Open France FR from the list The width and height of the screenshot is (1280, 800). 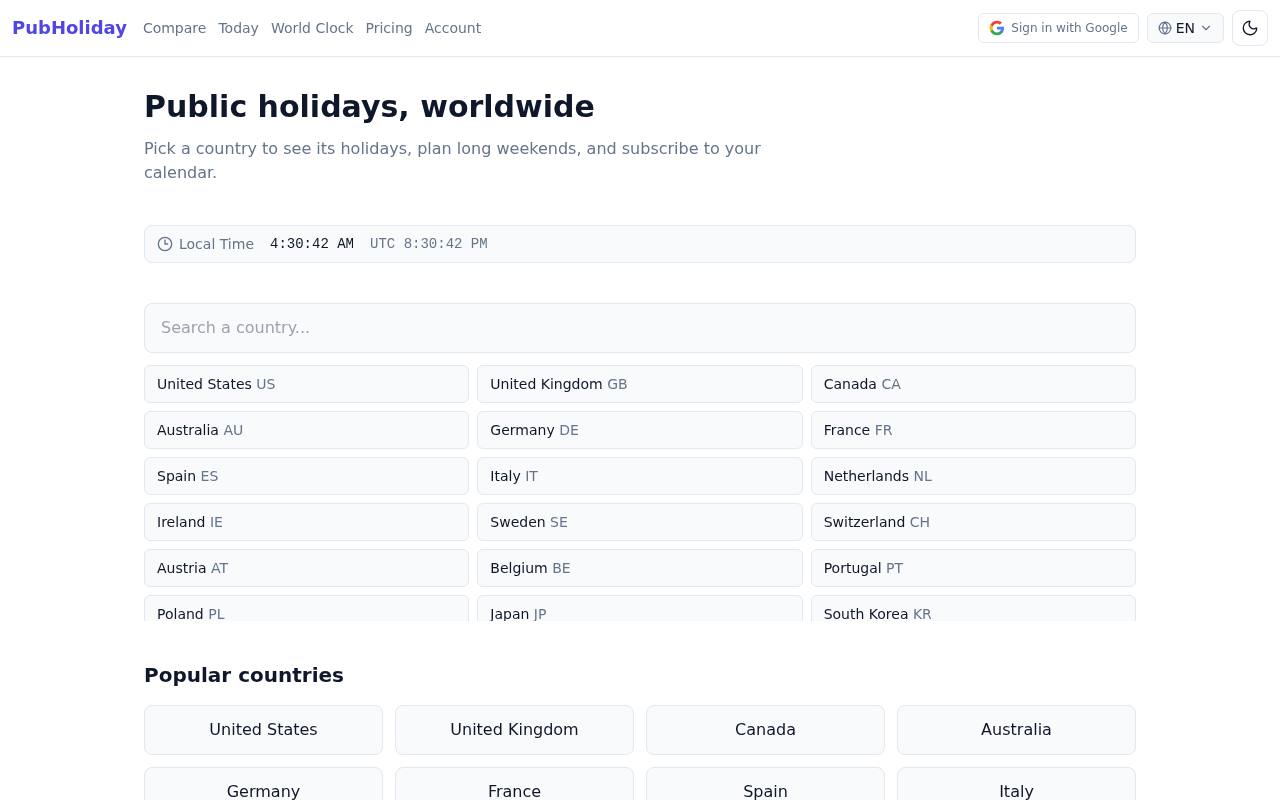pos(973,430)
